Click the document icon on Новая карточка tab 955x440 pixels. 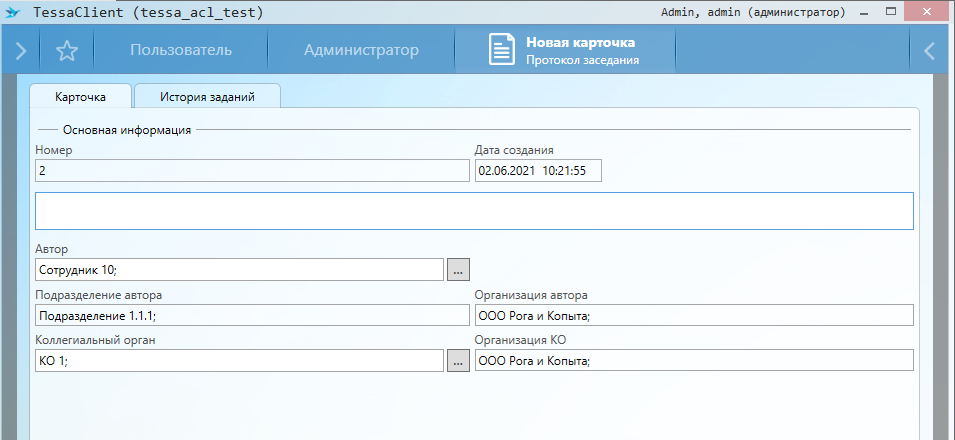point(502,51)
